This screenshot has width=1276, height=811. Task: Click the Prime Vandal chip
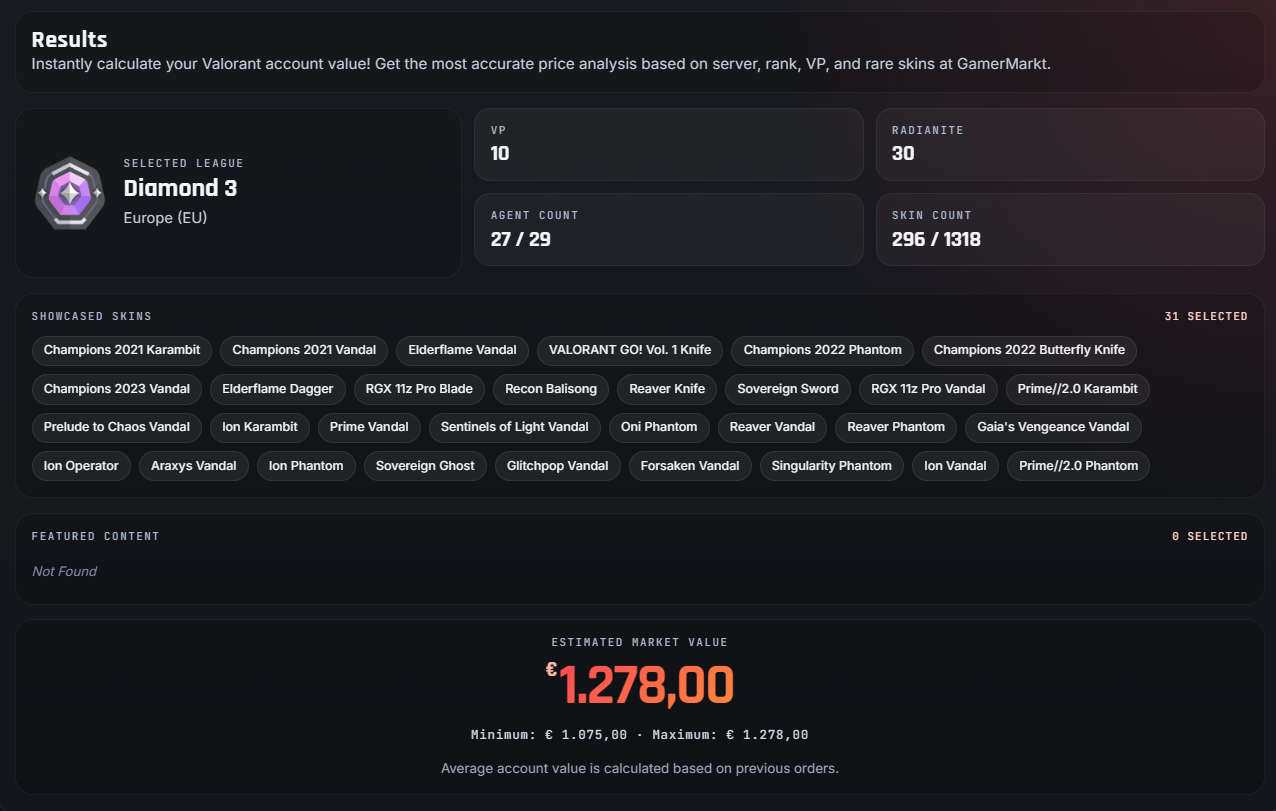tap(369, 427)
